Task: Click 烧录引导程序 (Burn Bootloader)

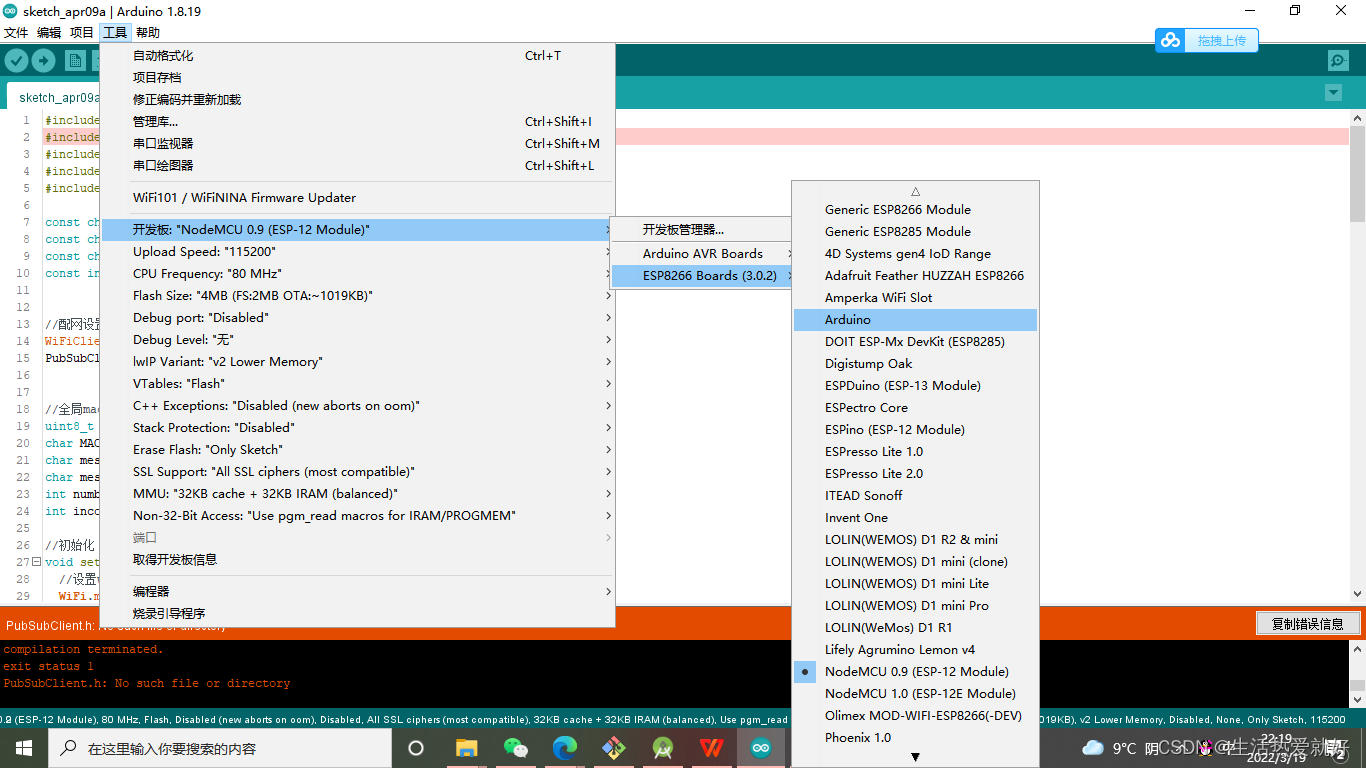Action: click(357, 613)
